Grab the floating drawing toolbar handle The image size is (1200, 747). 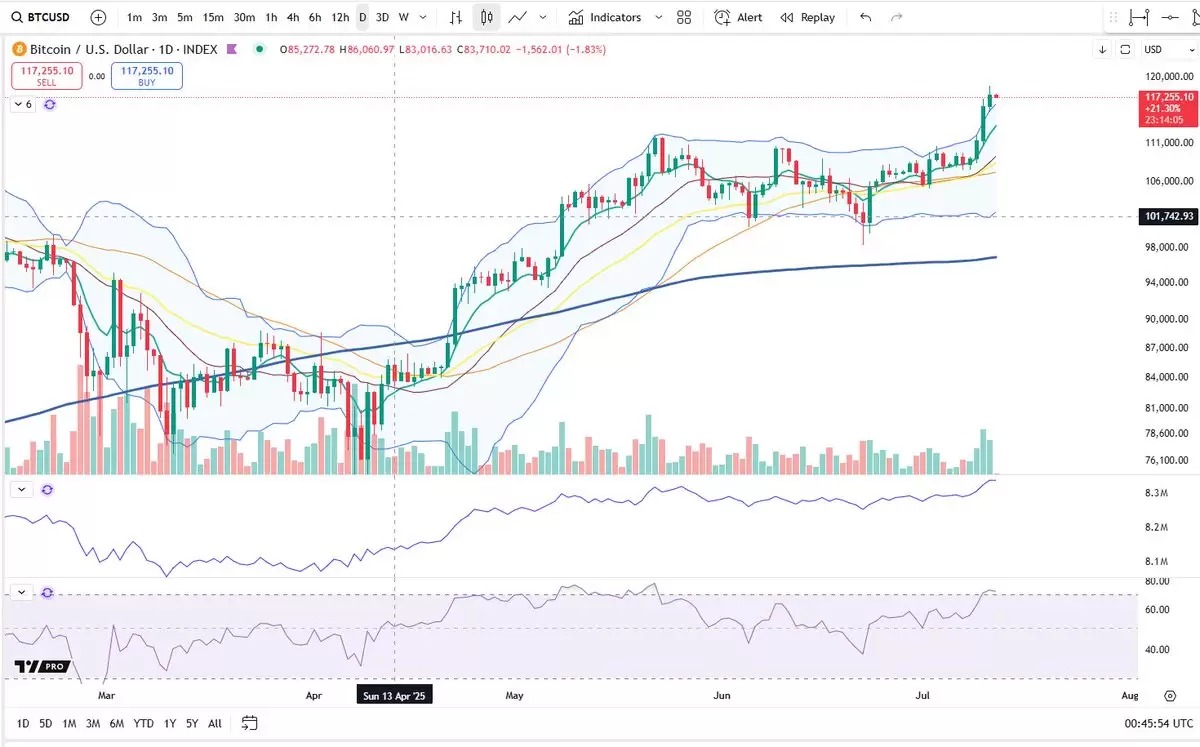click(1113, 17)
